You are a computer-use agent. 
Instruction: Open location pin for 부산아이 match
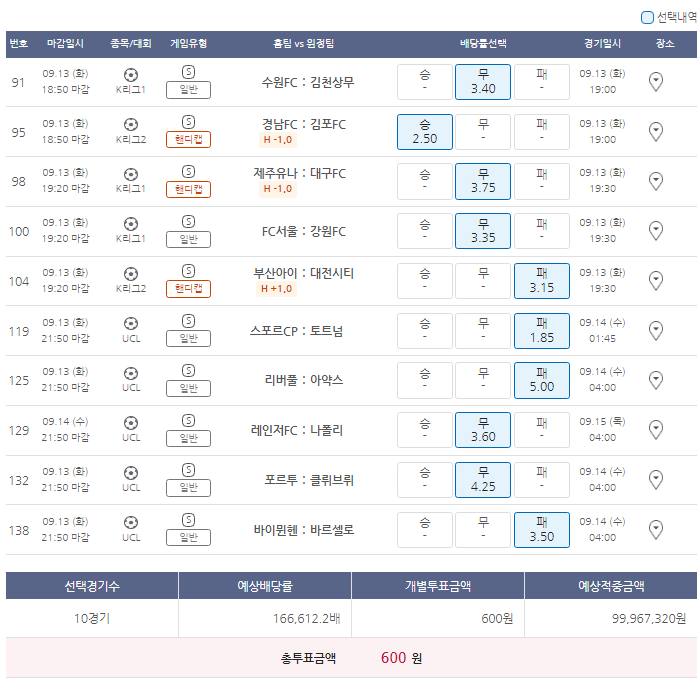pos(656,281)
